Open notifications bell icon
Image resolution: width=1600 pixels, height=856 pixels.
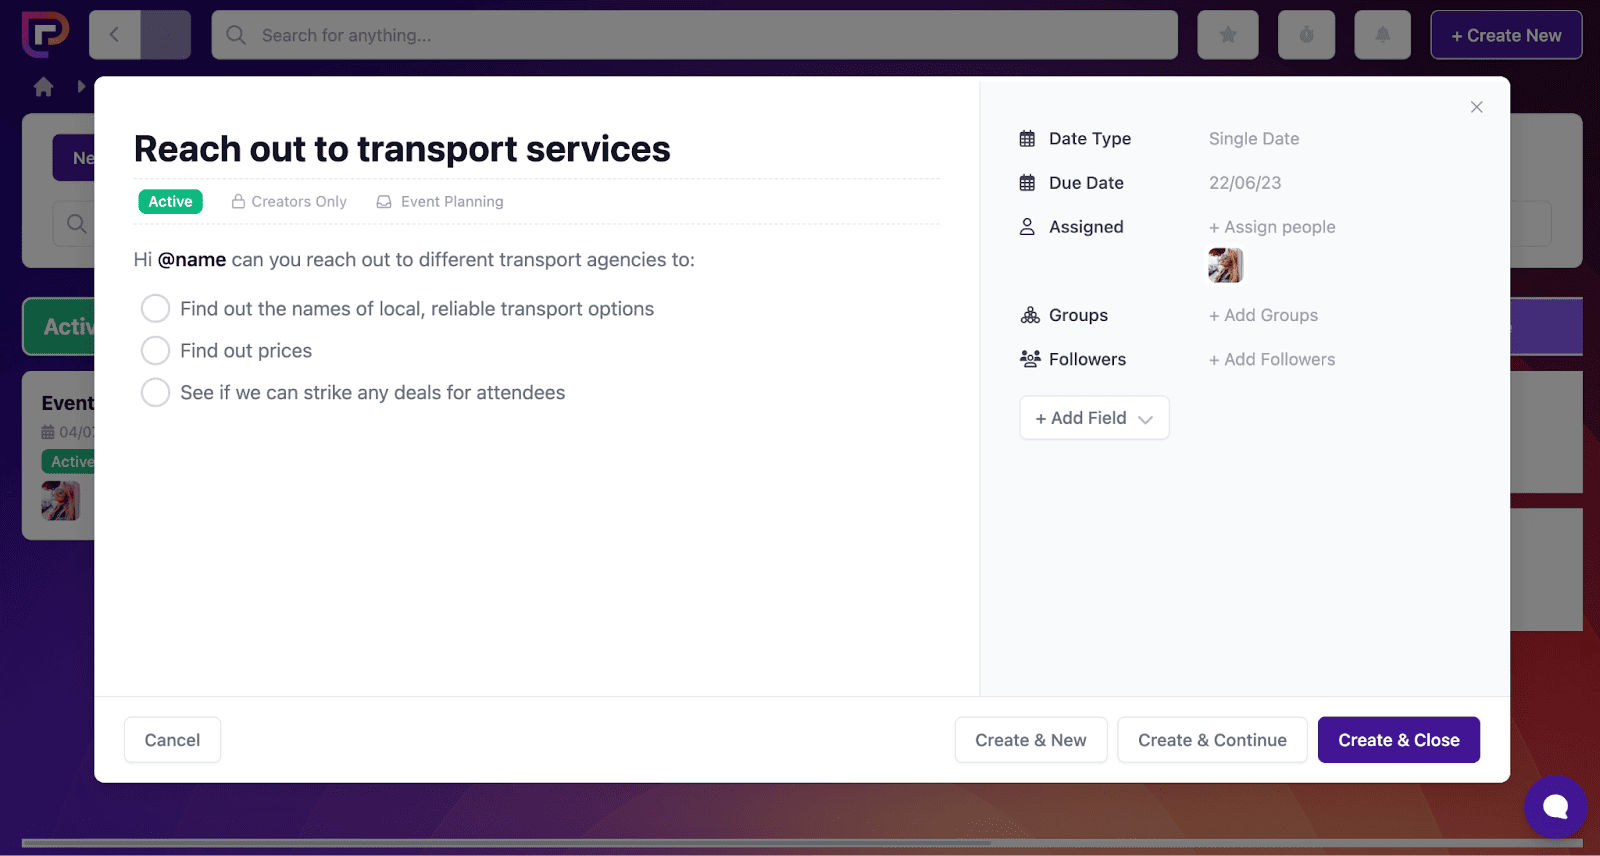[1382, 35]
